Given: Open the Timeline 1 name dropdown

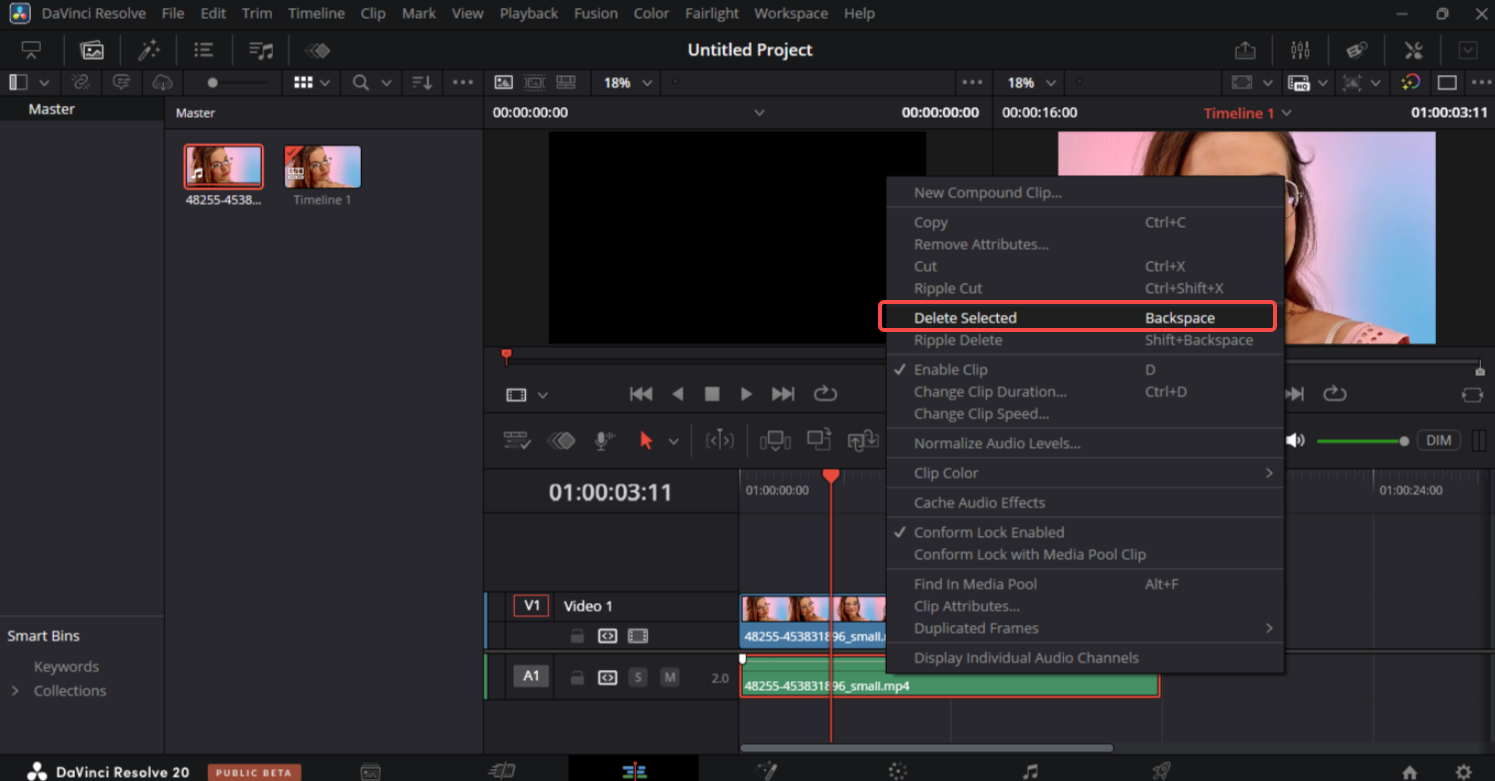Looking at the screenshot, I should [x=1287, y=113].
